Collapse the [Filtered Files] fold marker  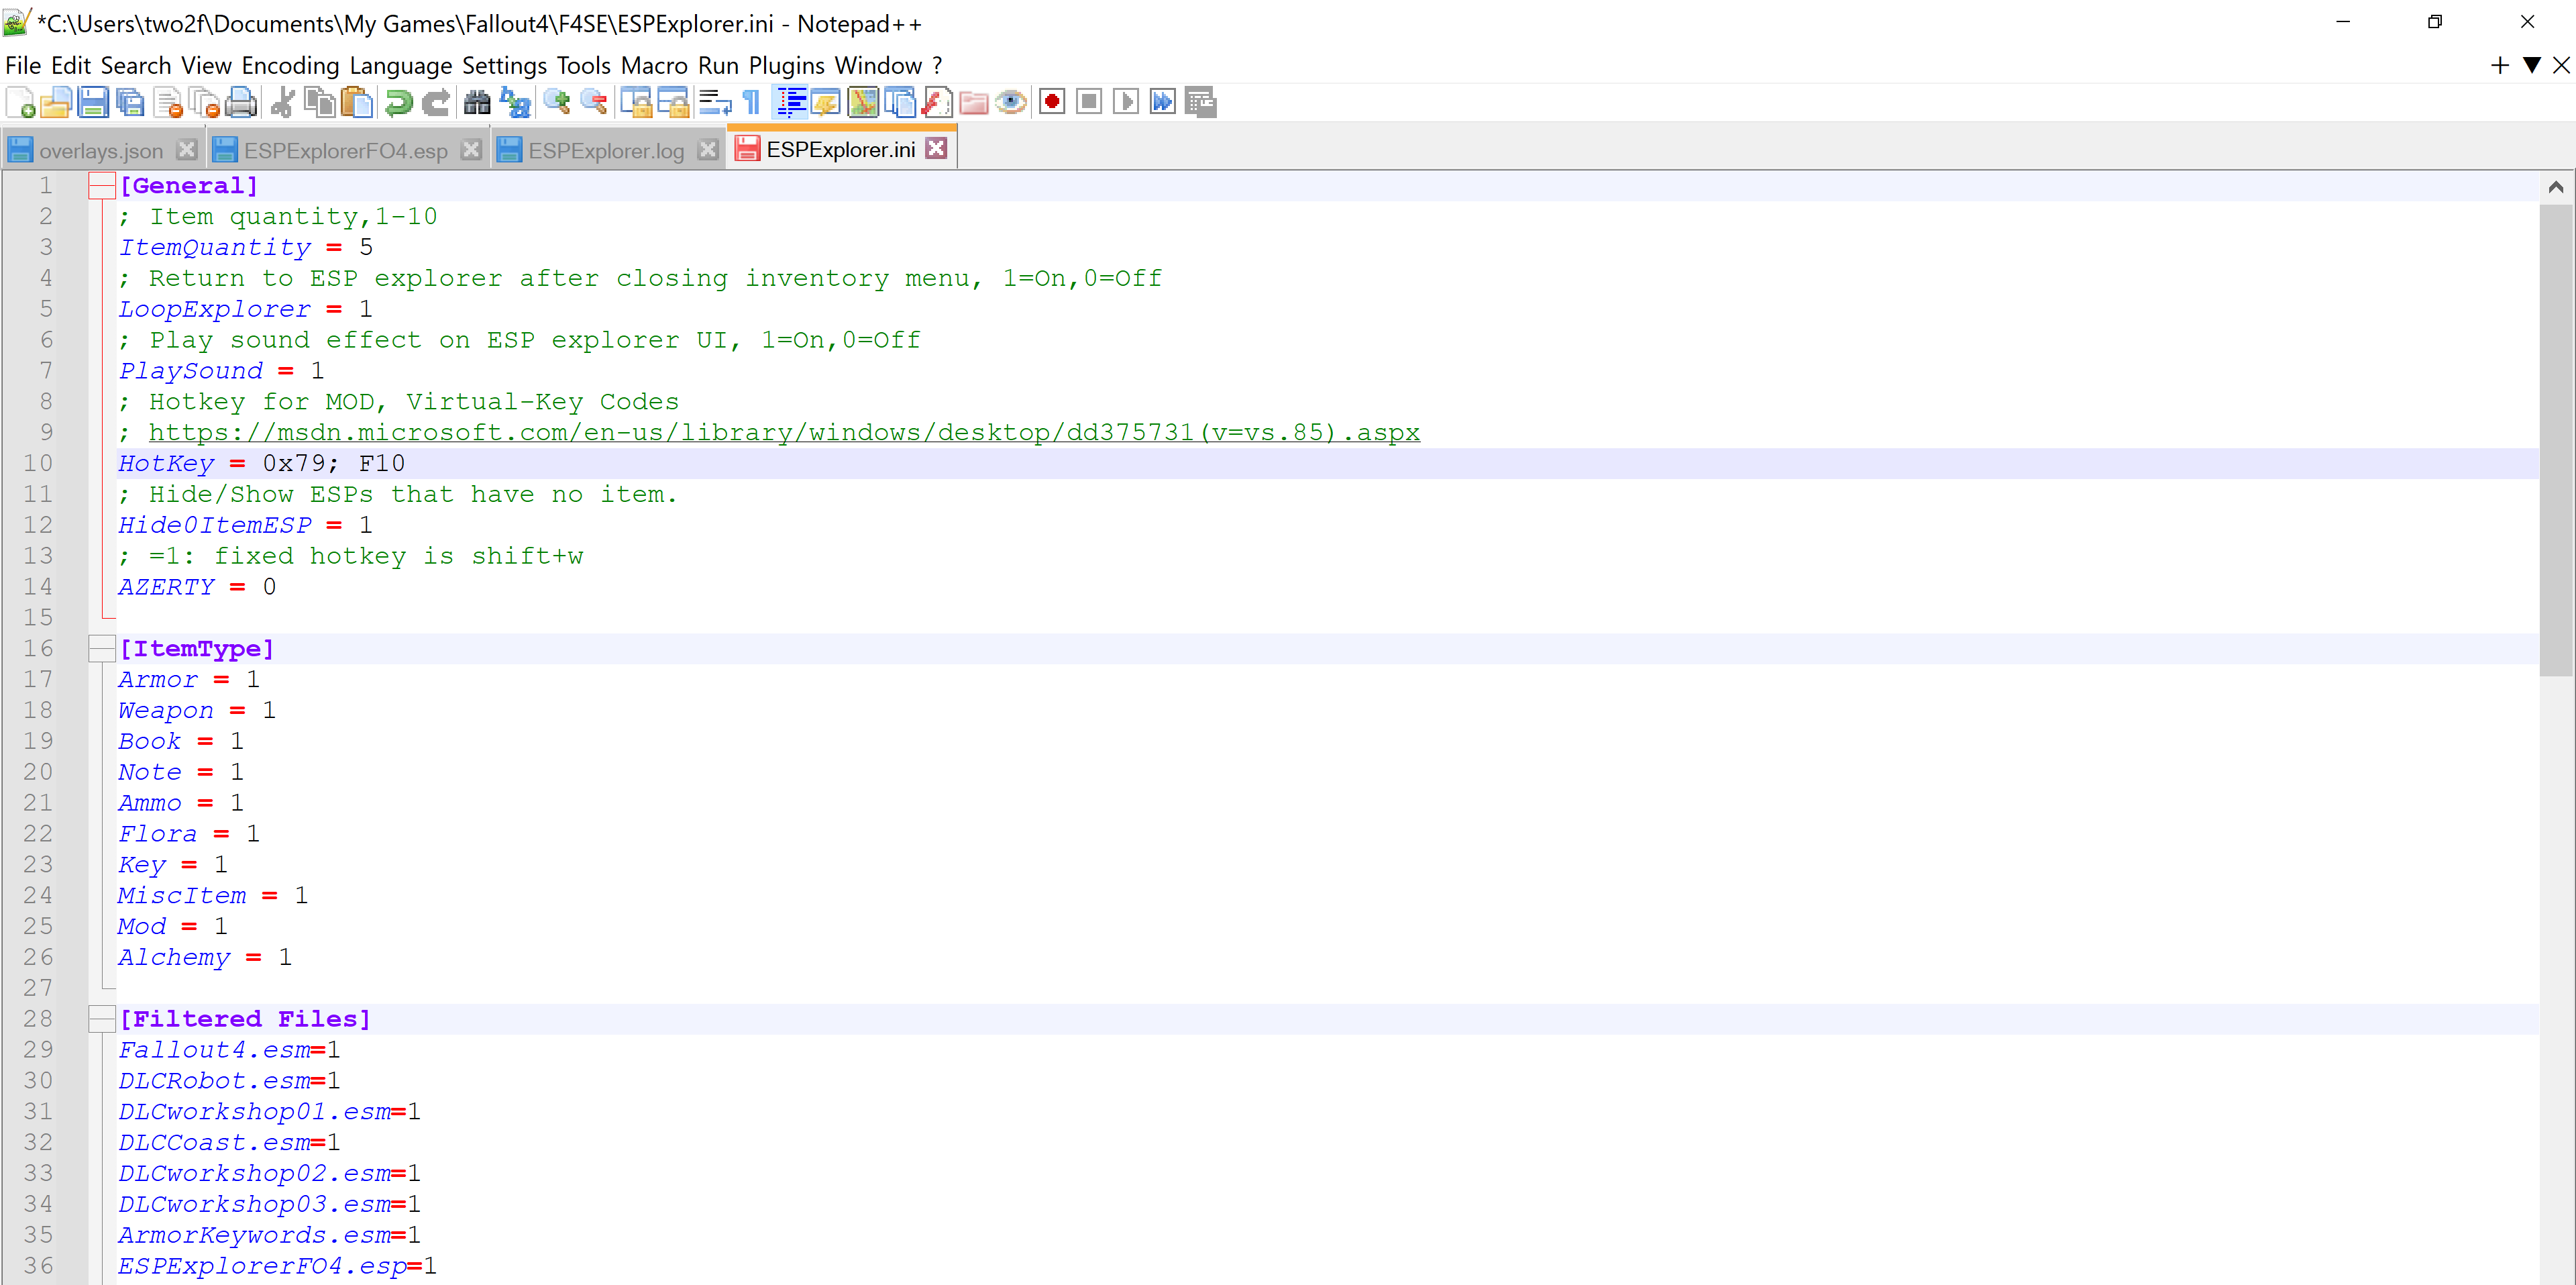(x=102, y=1019)
